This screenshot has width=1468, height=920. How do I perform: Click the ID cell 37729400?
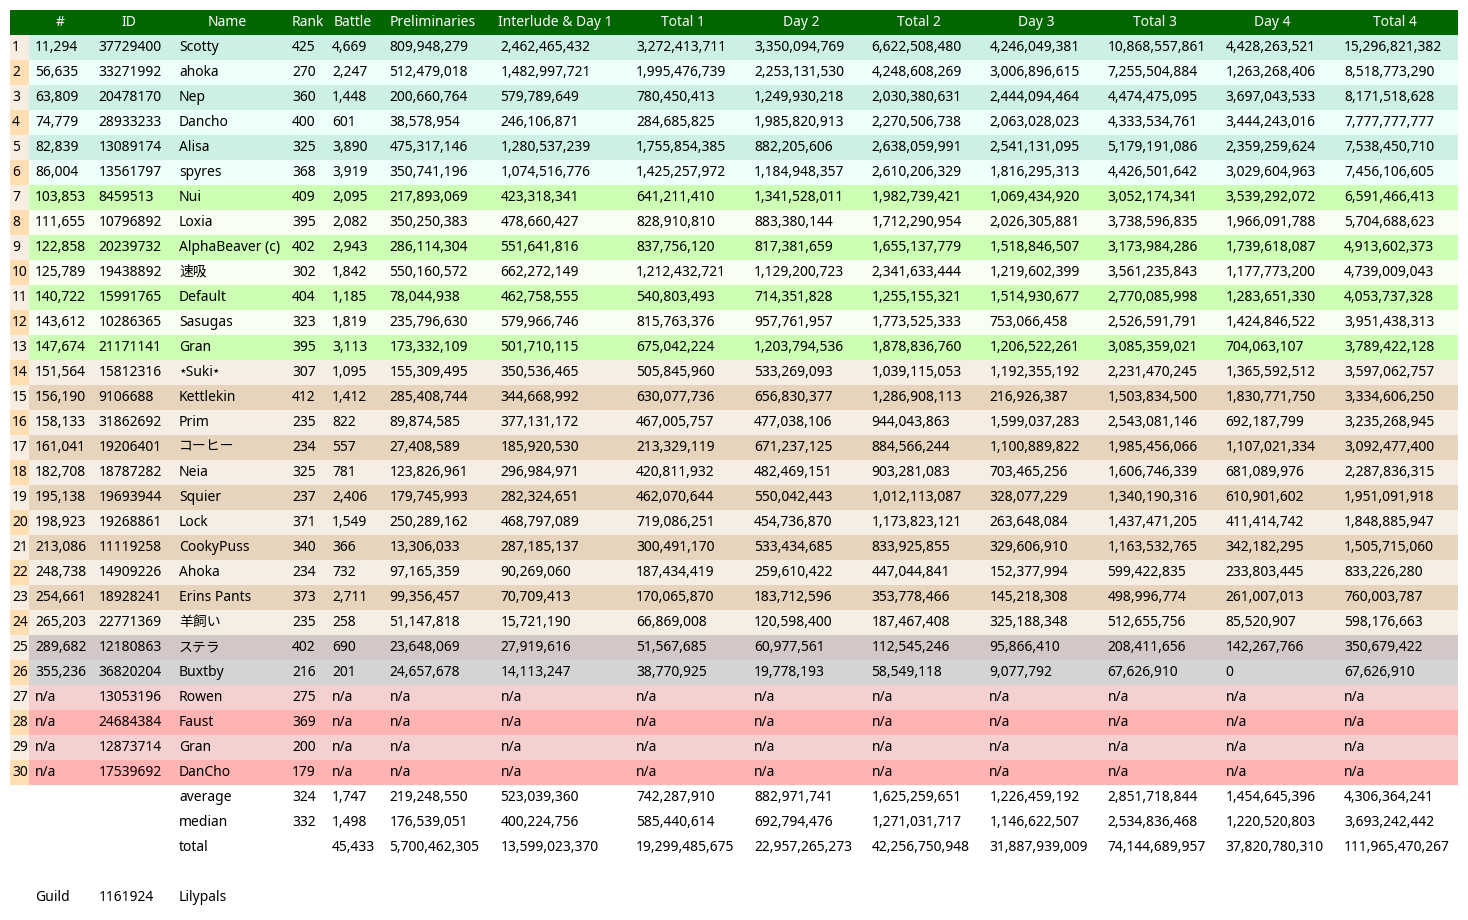tap(130, 46)
